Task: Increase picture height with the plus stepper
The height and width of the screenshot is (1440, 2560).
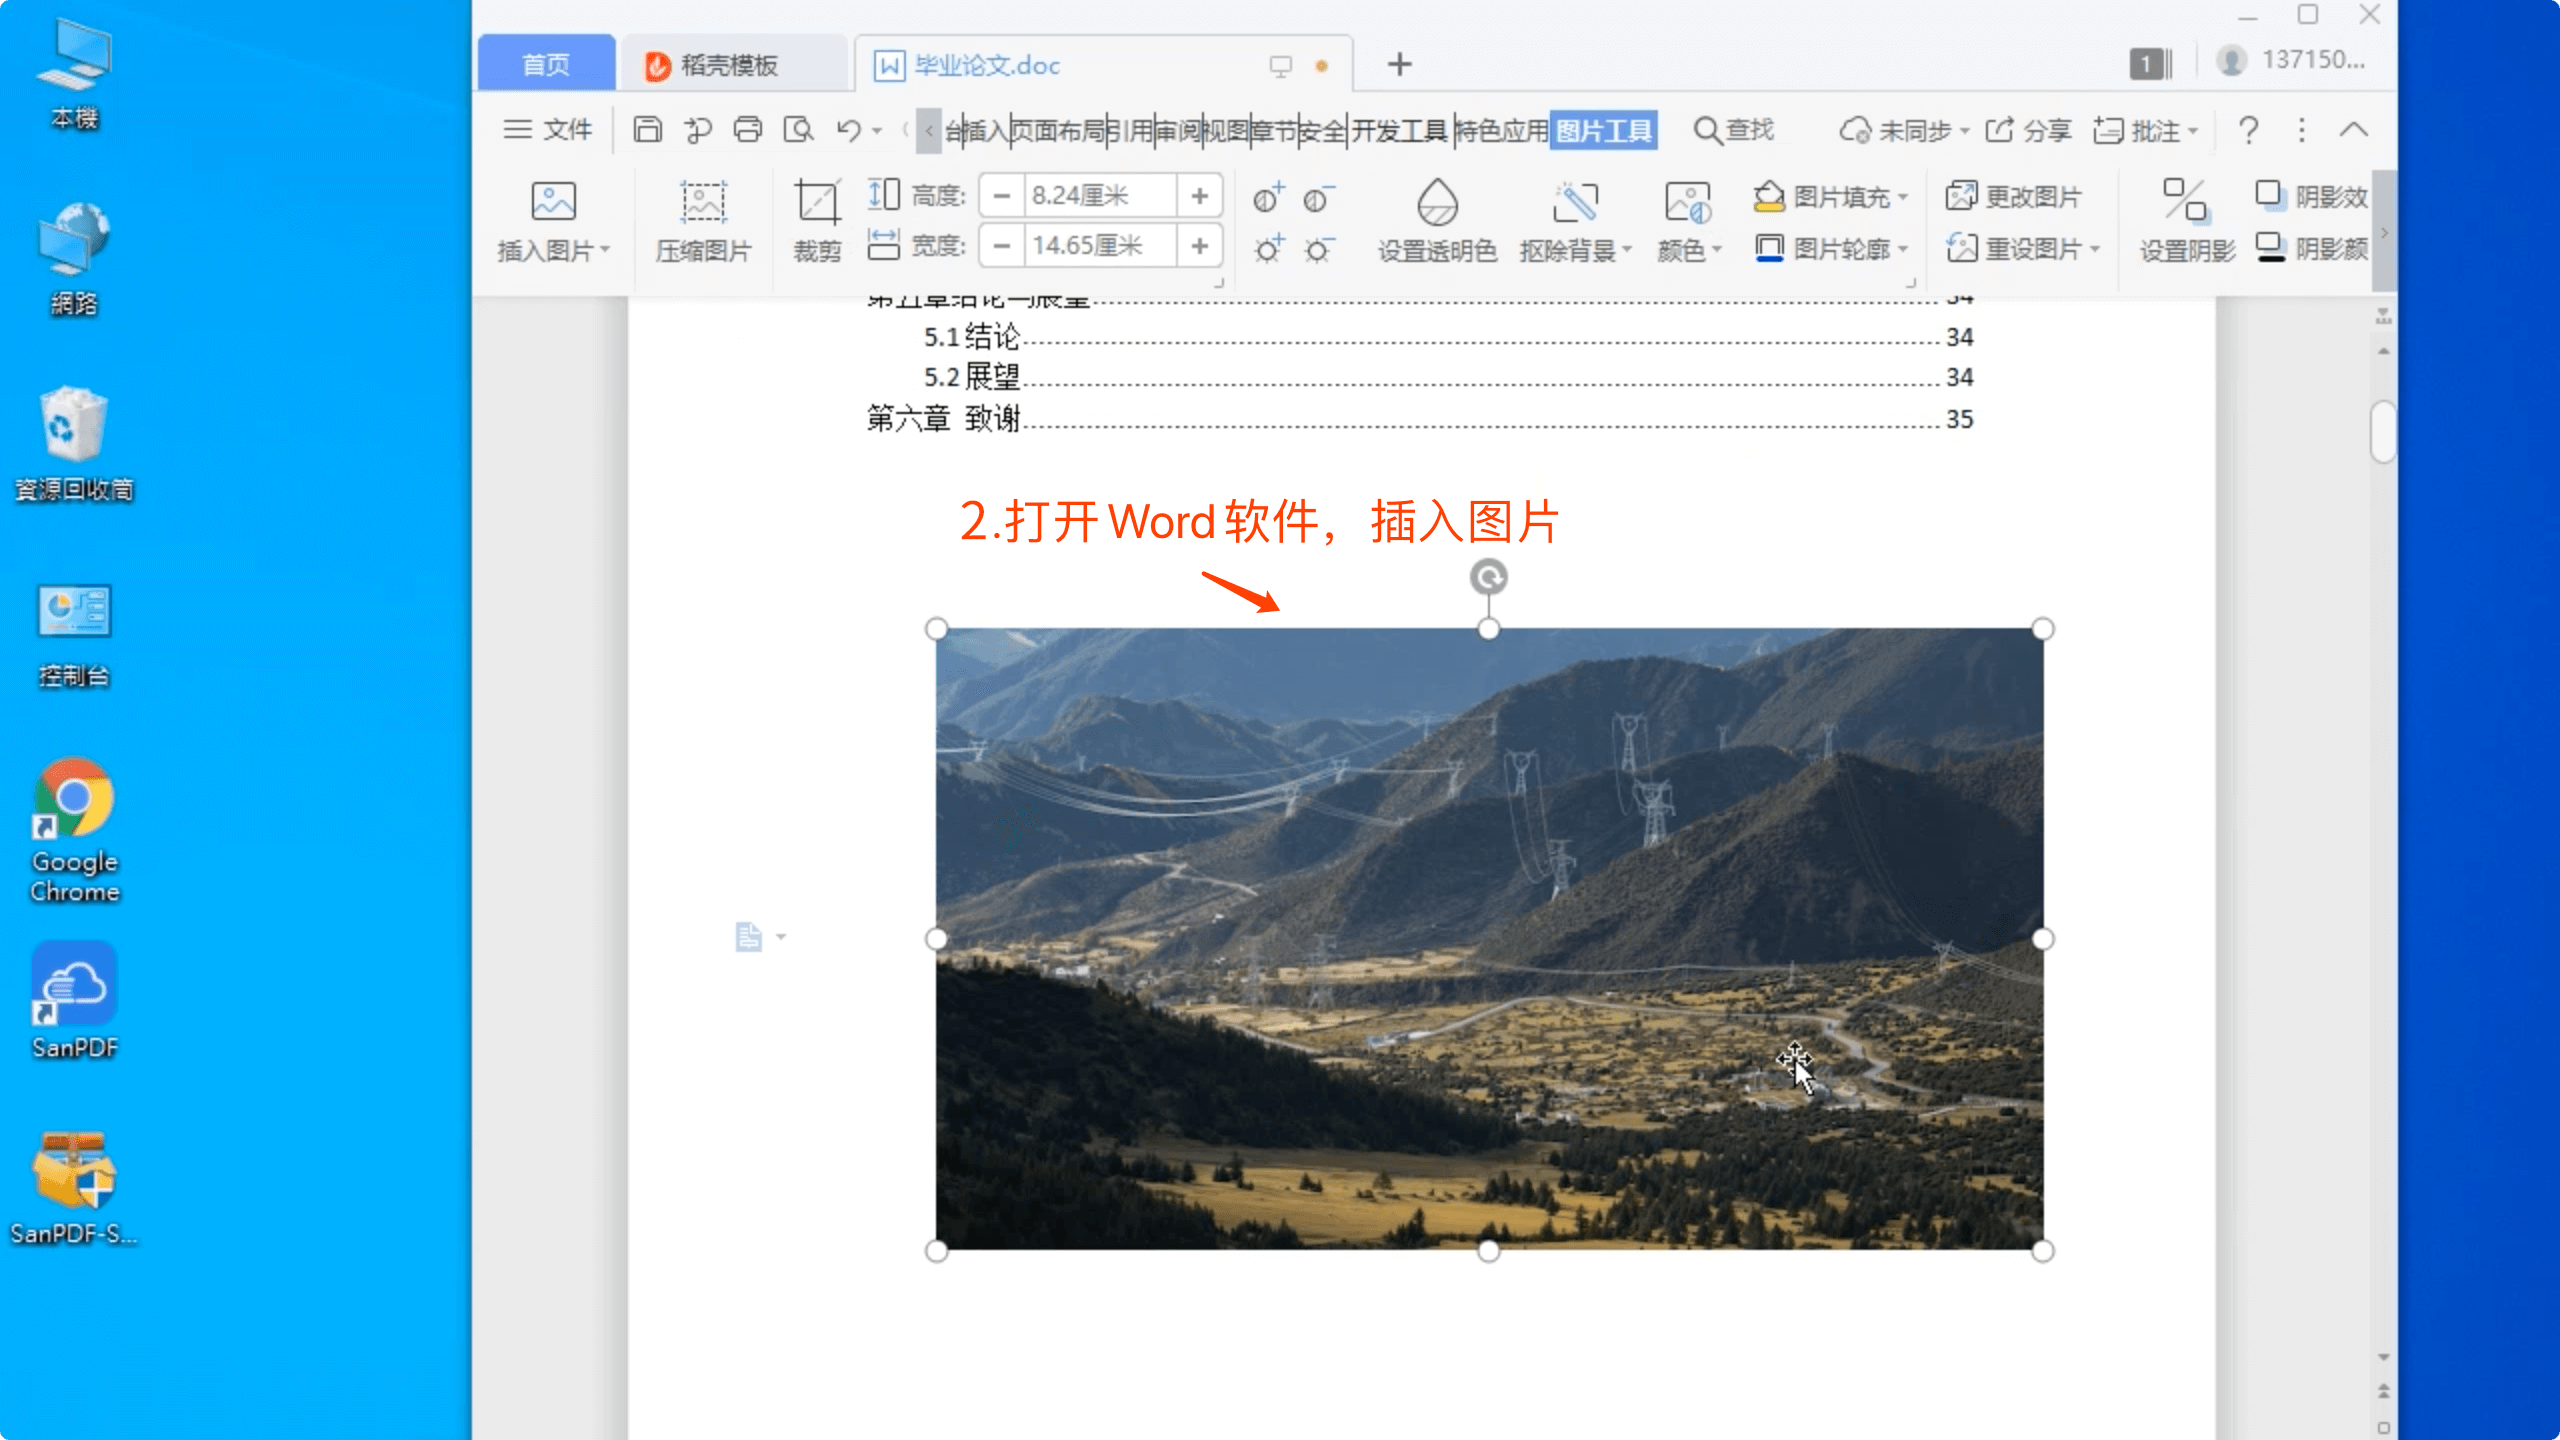Action: [1200, 195]
